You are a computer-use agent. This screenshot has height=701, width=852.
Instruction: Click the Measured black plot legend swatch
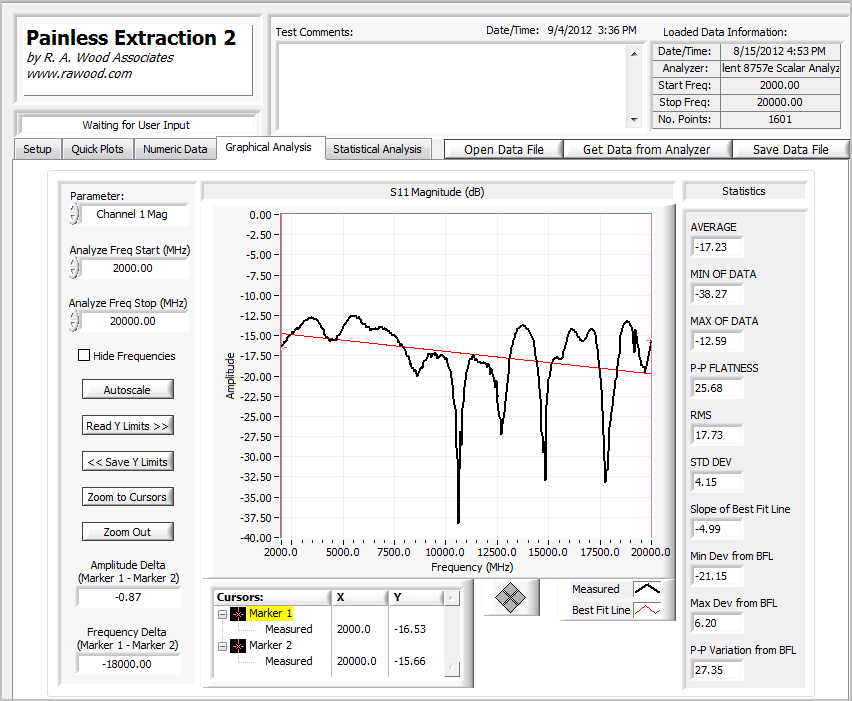tap(647, 589)
